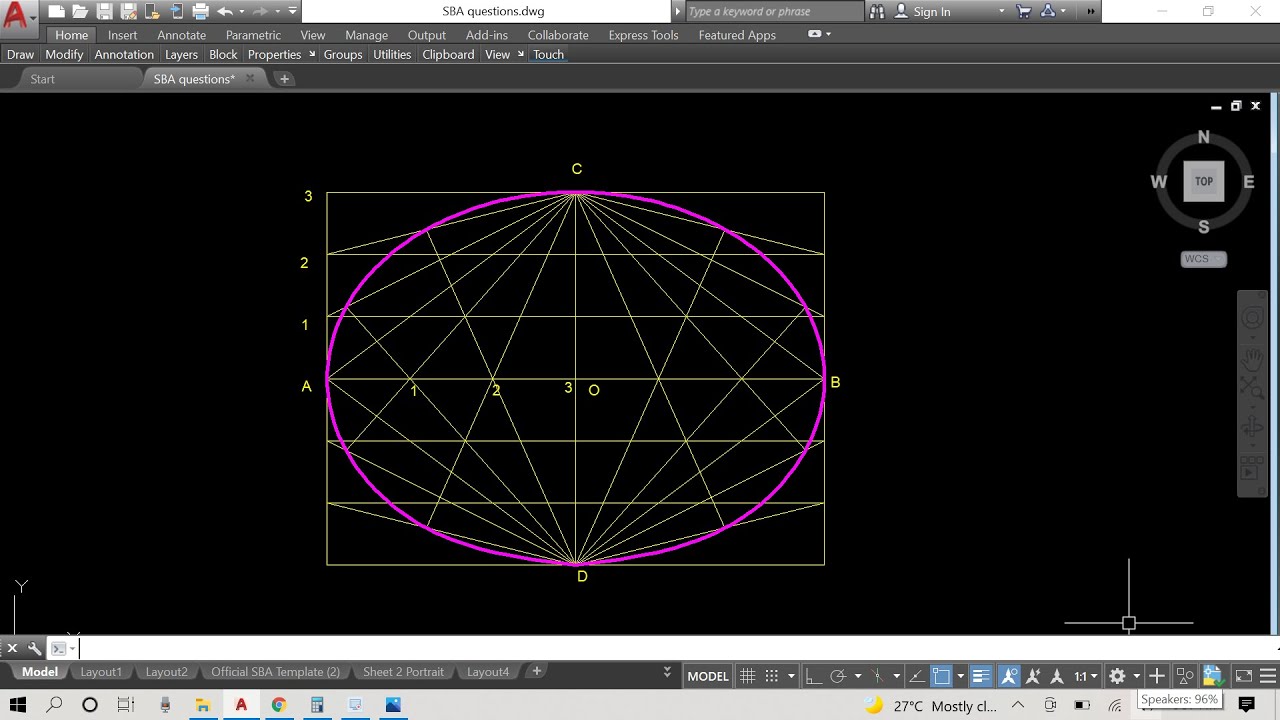Toggle Clean Screen icon in status bar
Viewport: 1280px width, 720px height.
1243,676
